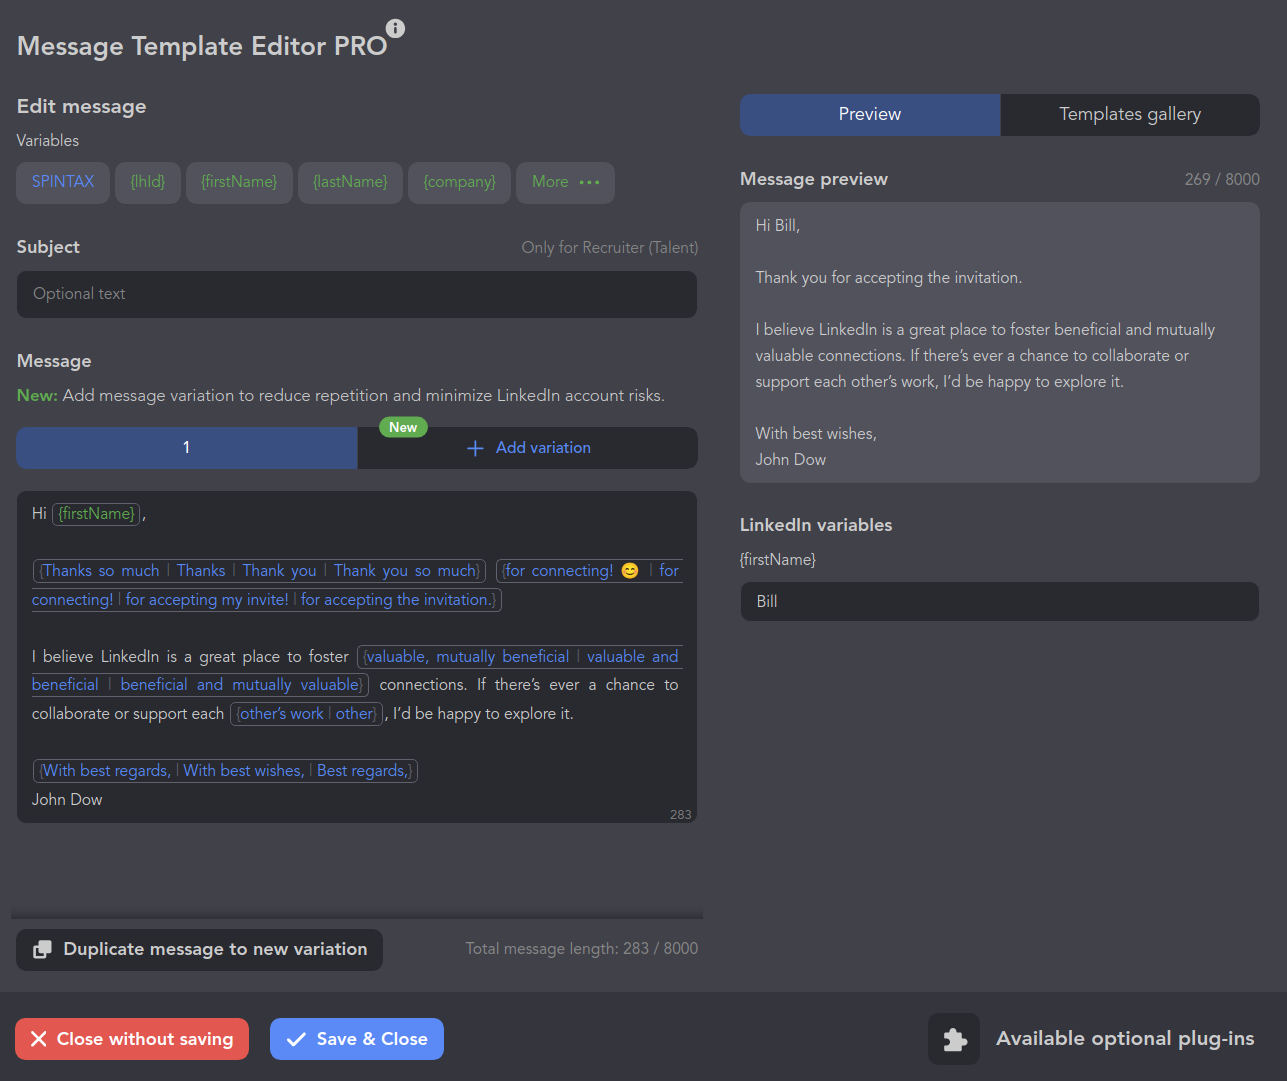Viewport: 1287px width, 1081px height.
Task: Click the duplicate icon on Duplicate message button
Action: click(x=42, y=950)
